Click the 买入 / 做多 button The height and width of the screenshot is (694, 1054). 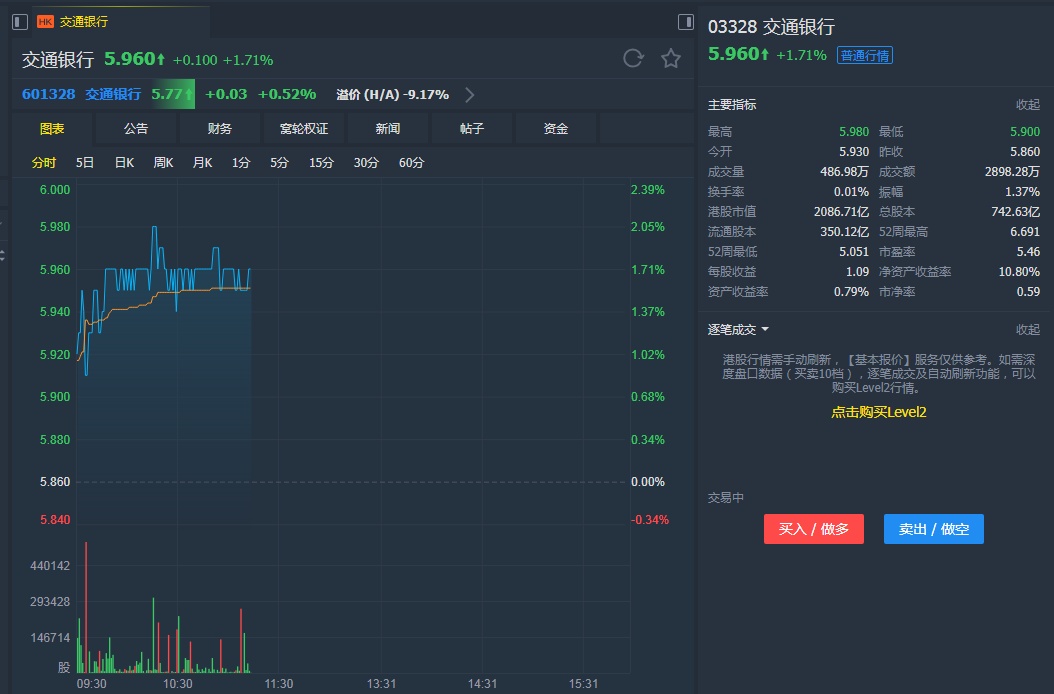[813, 529]
